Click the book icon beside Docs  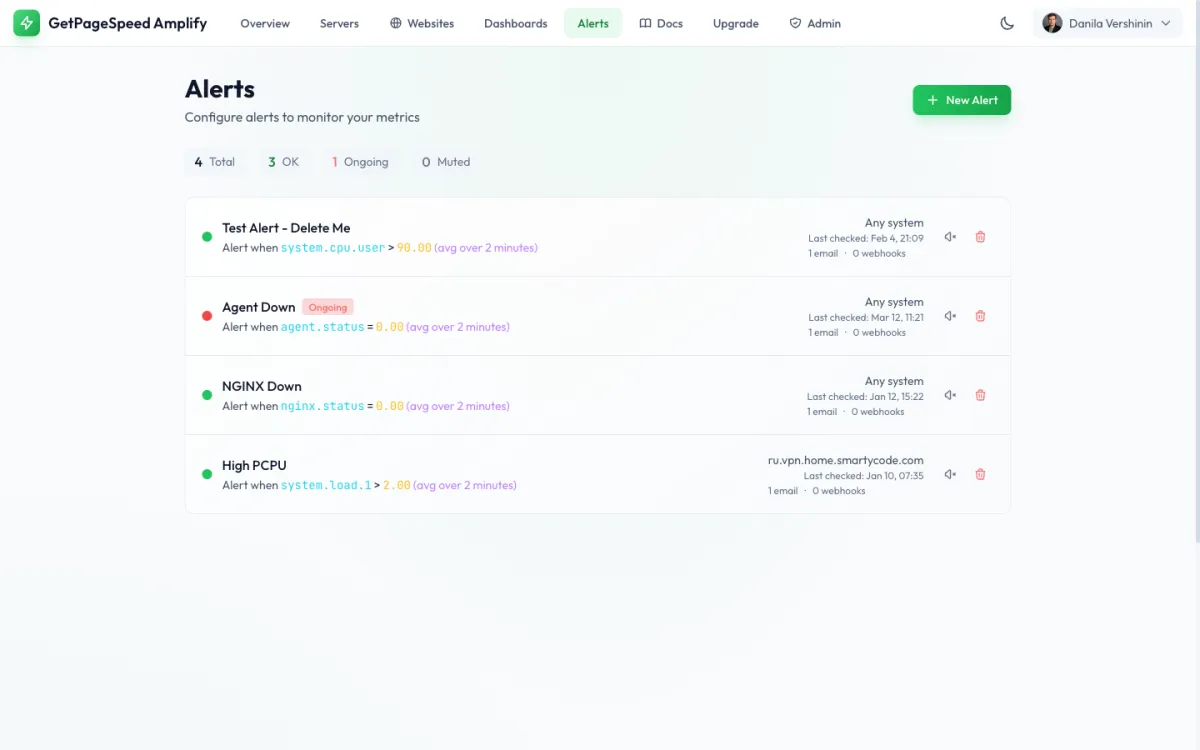pos(643,22)
